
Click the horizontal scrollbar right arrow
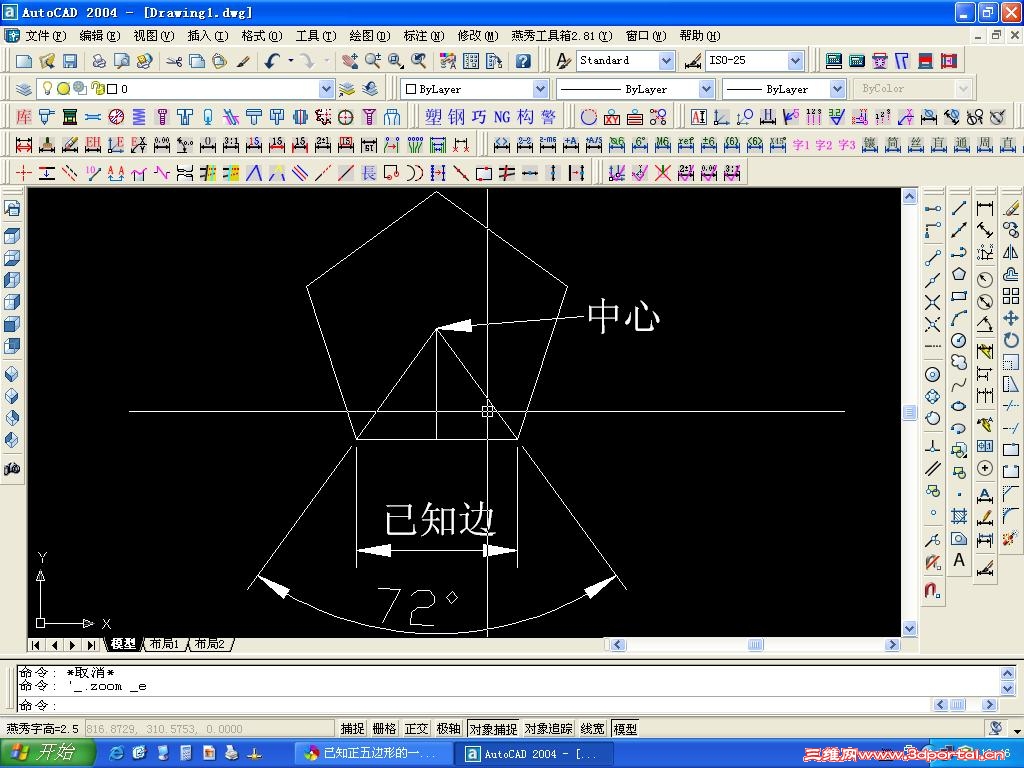click(892, 645)
